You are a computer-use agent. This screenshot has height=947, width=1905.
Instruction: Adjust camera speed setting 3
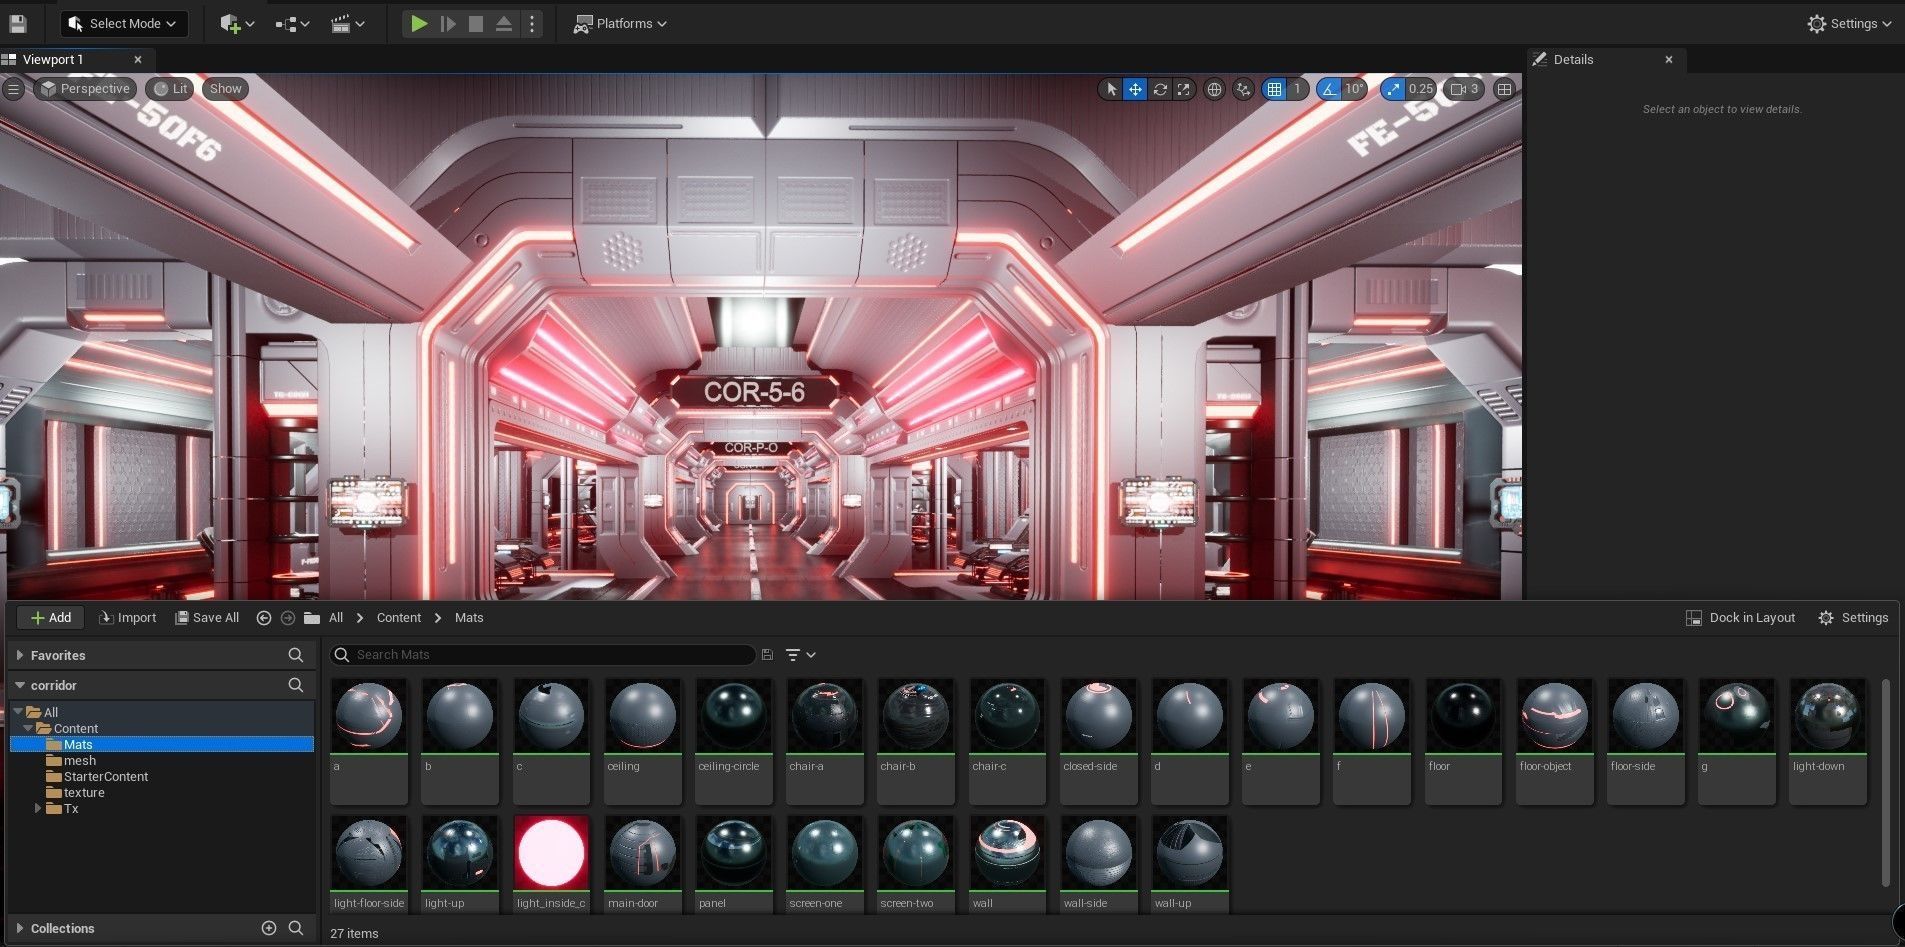[x=1465, y=89]
